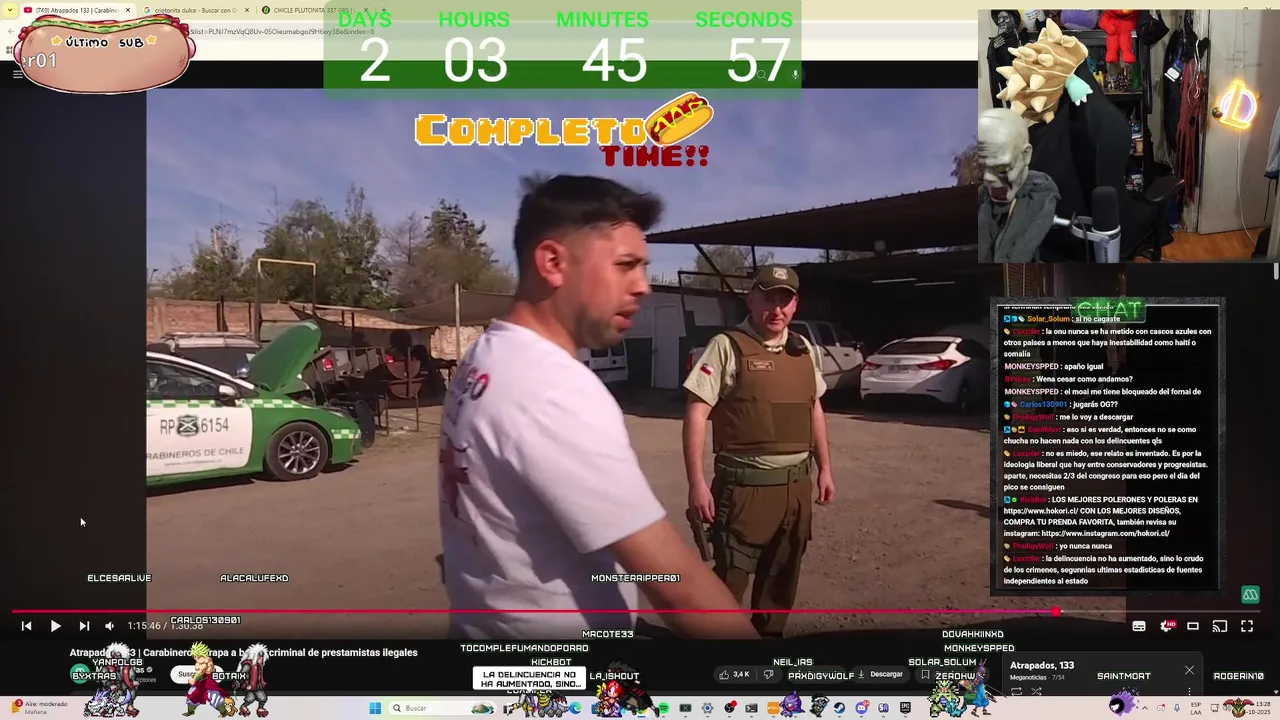The height and width of the screenshot is (720, 1280).
Task: Go to the previous video in playlist
Action: [x=26, y=626]
